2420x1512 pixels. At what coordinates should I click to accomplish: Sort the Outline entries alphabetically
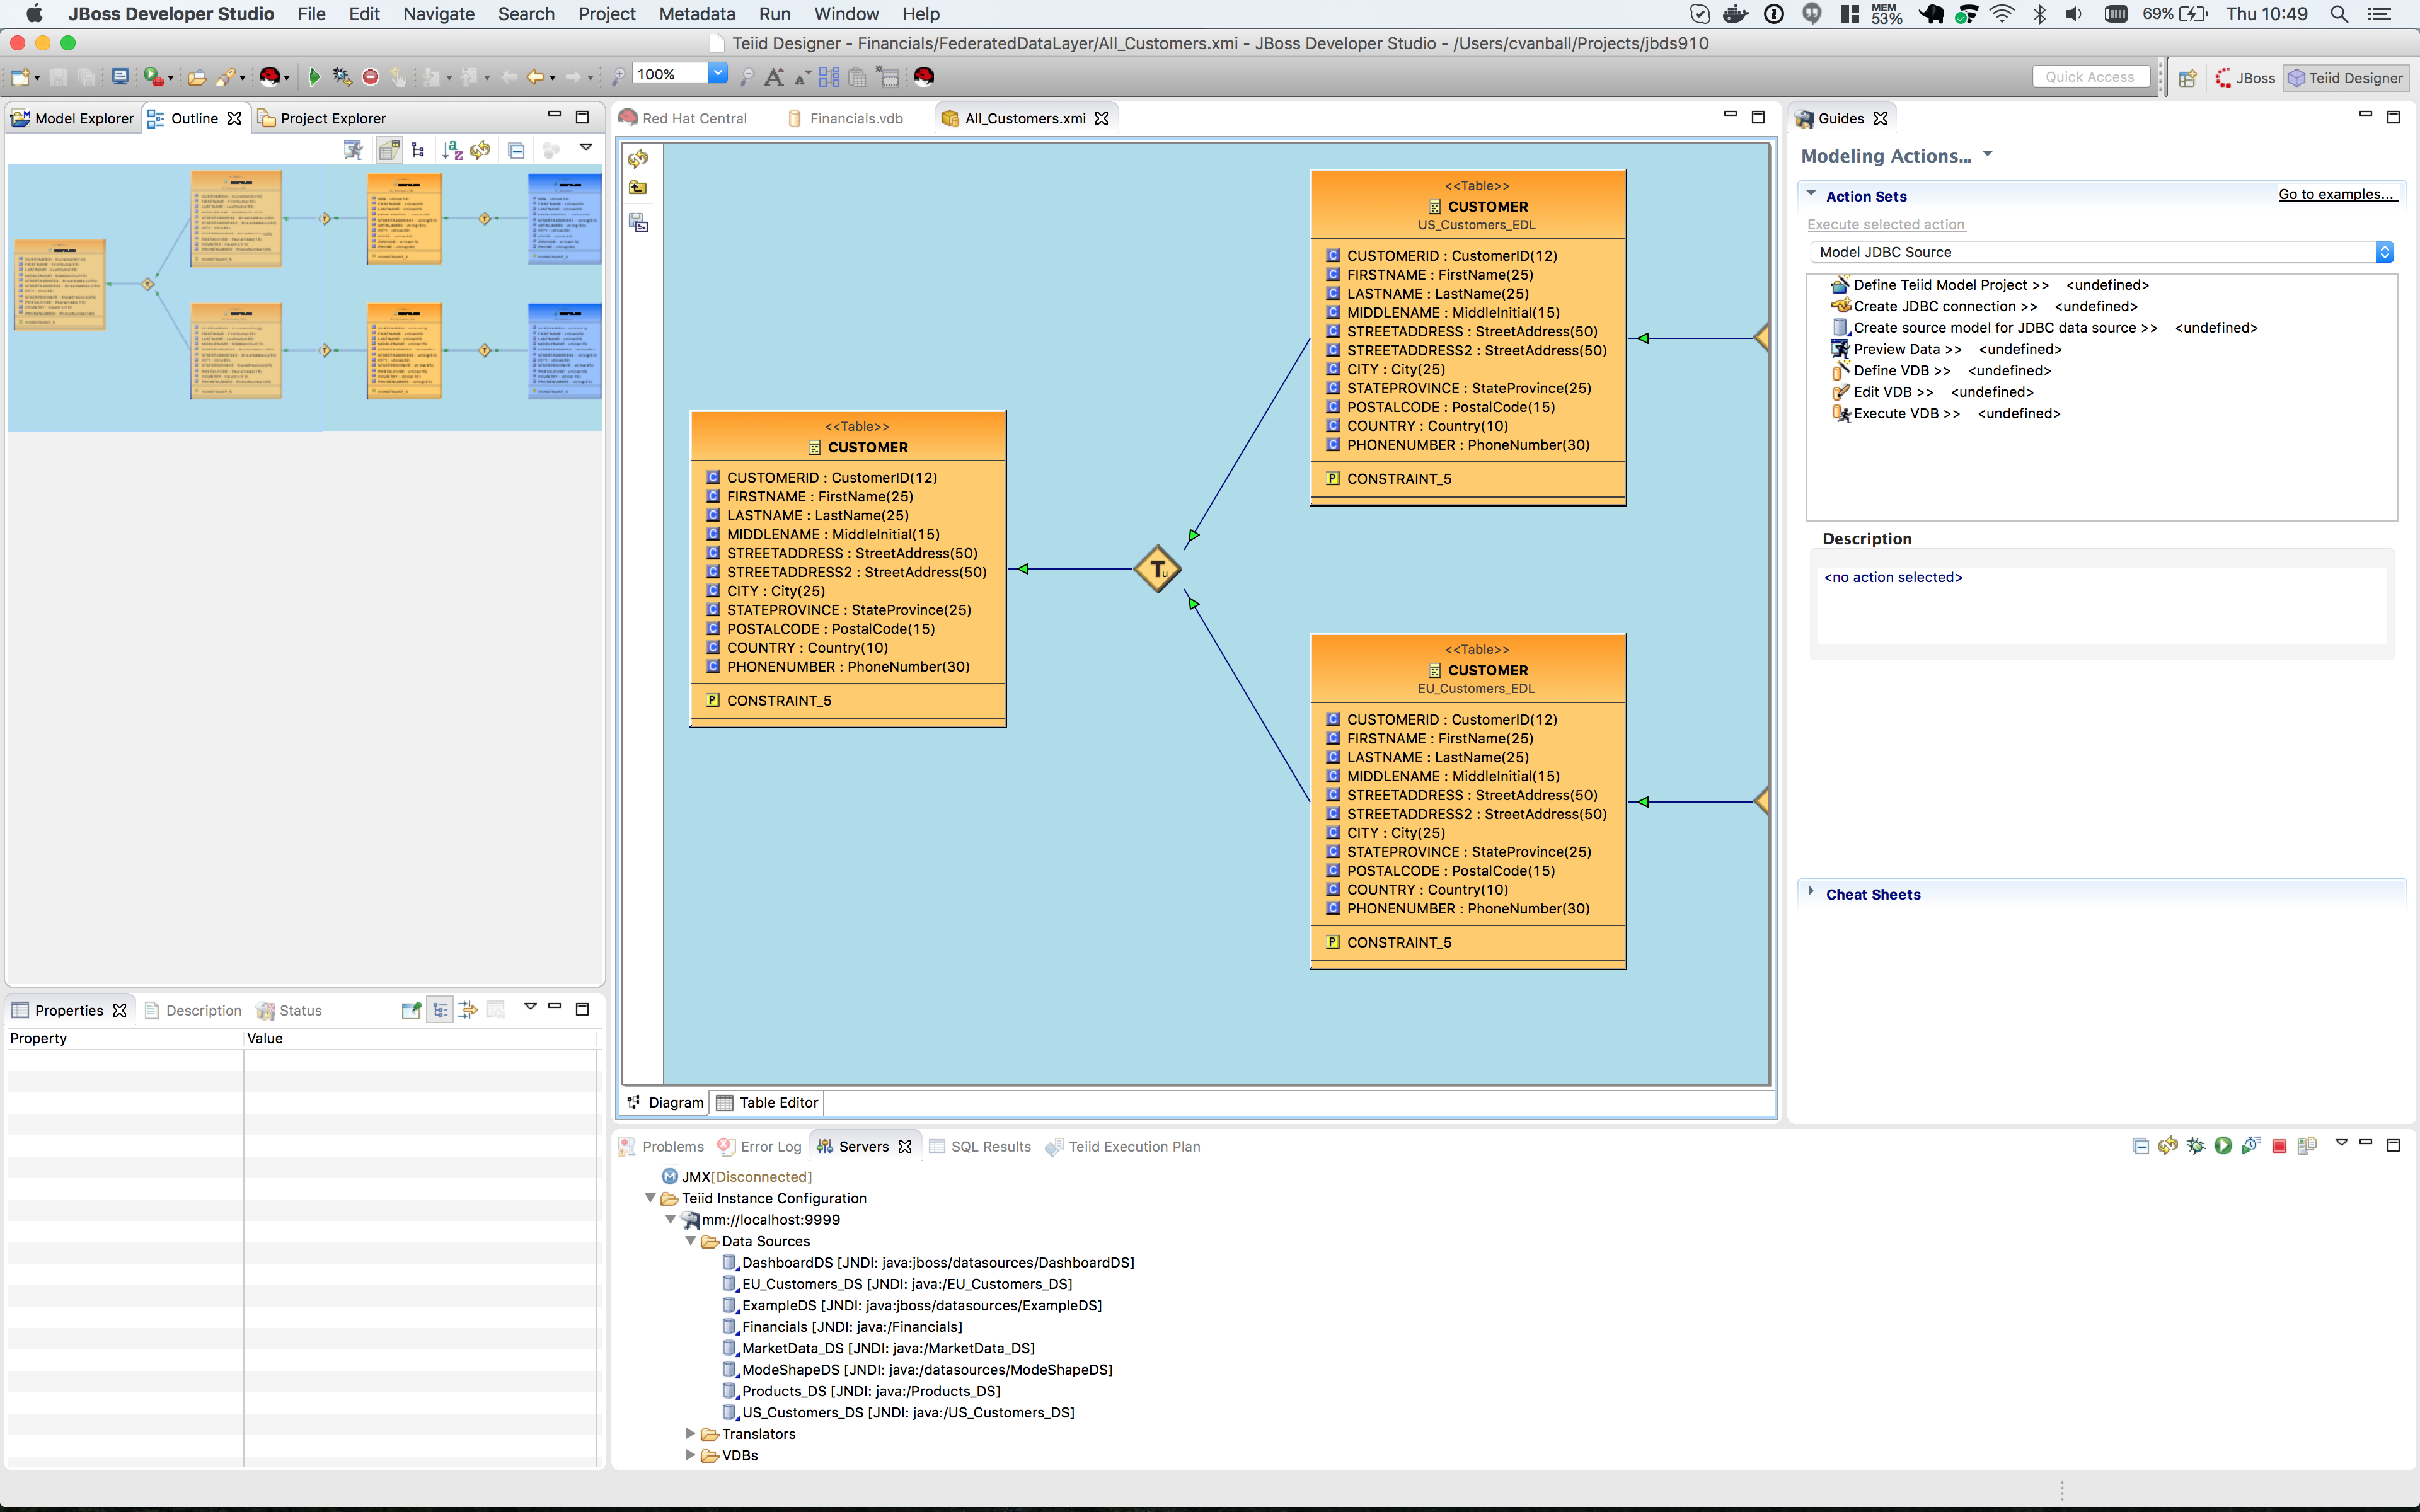(x=453, y=150)
